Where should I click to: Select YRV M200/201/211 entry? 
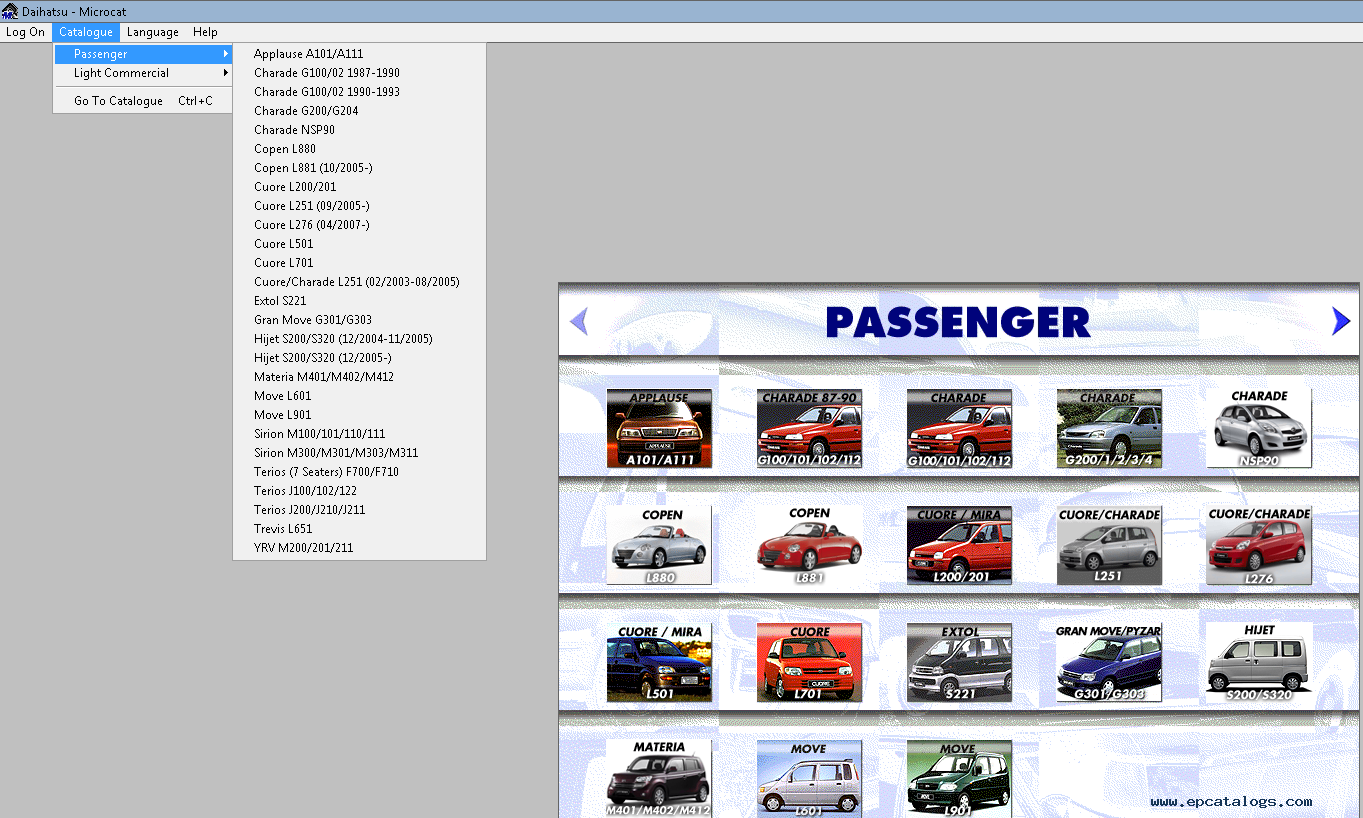pos(359,548)
